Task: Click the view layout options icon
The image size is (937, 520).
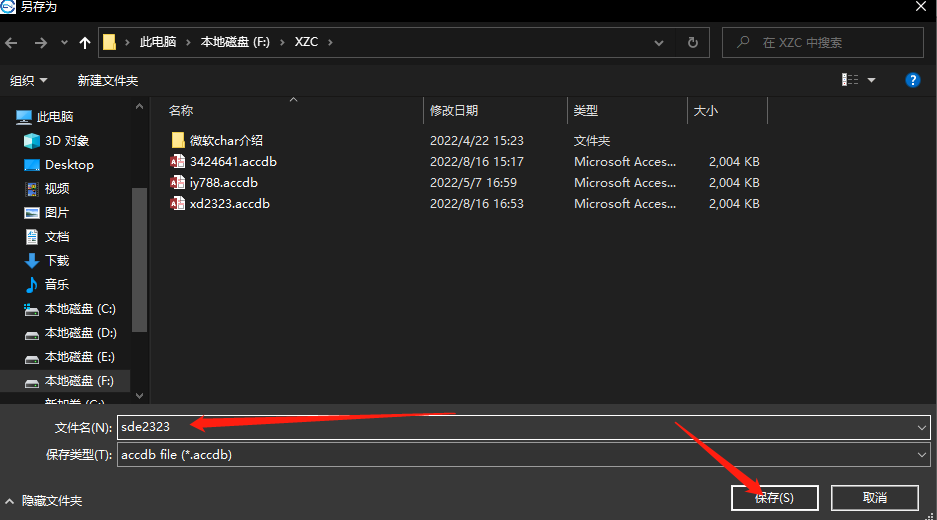Action: coord(851,80)
